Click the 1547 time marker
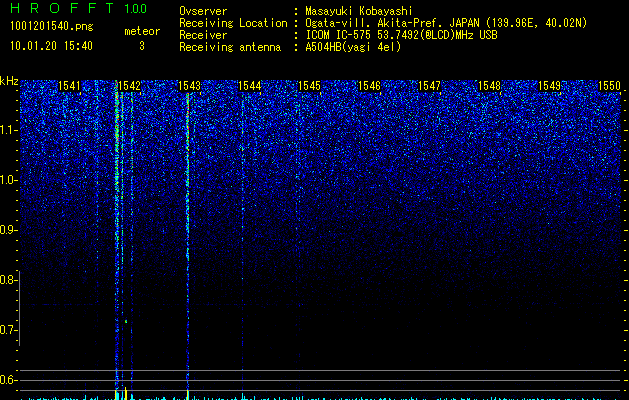This screenshot has height=400, width=629. coord(429,86)
